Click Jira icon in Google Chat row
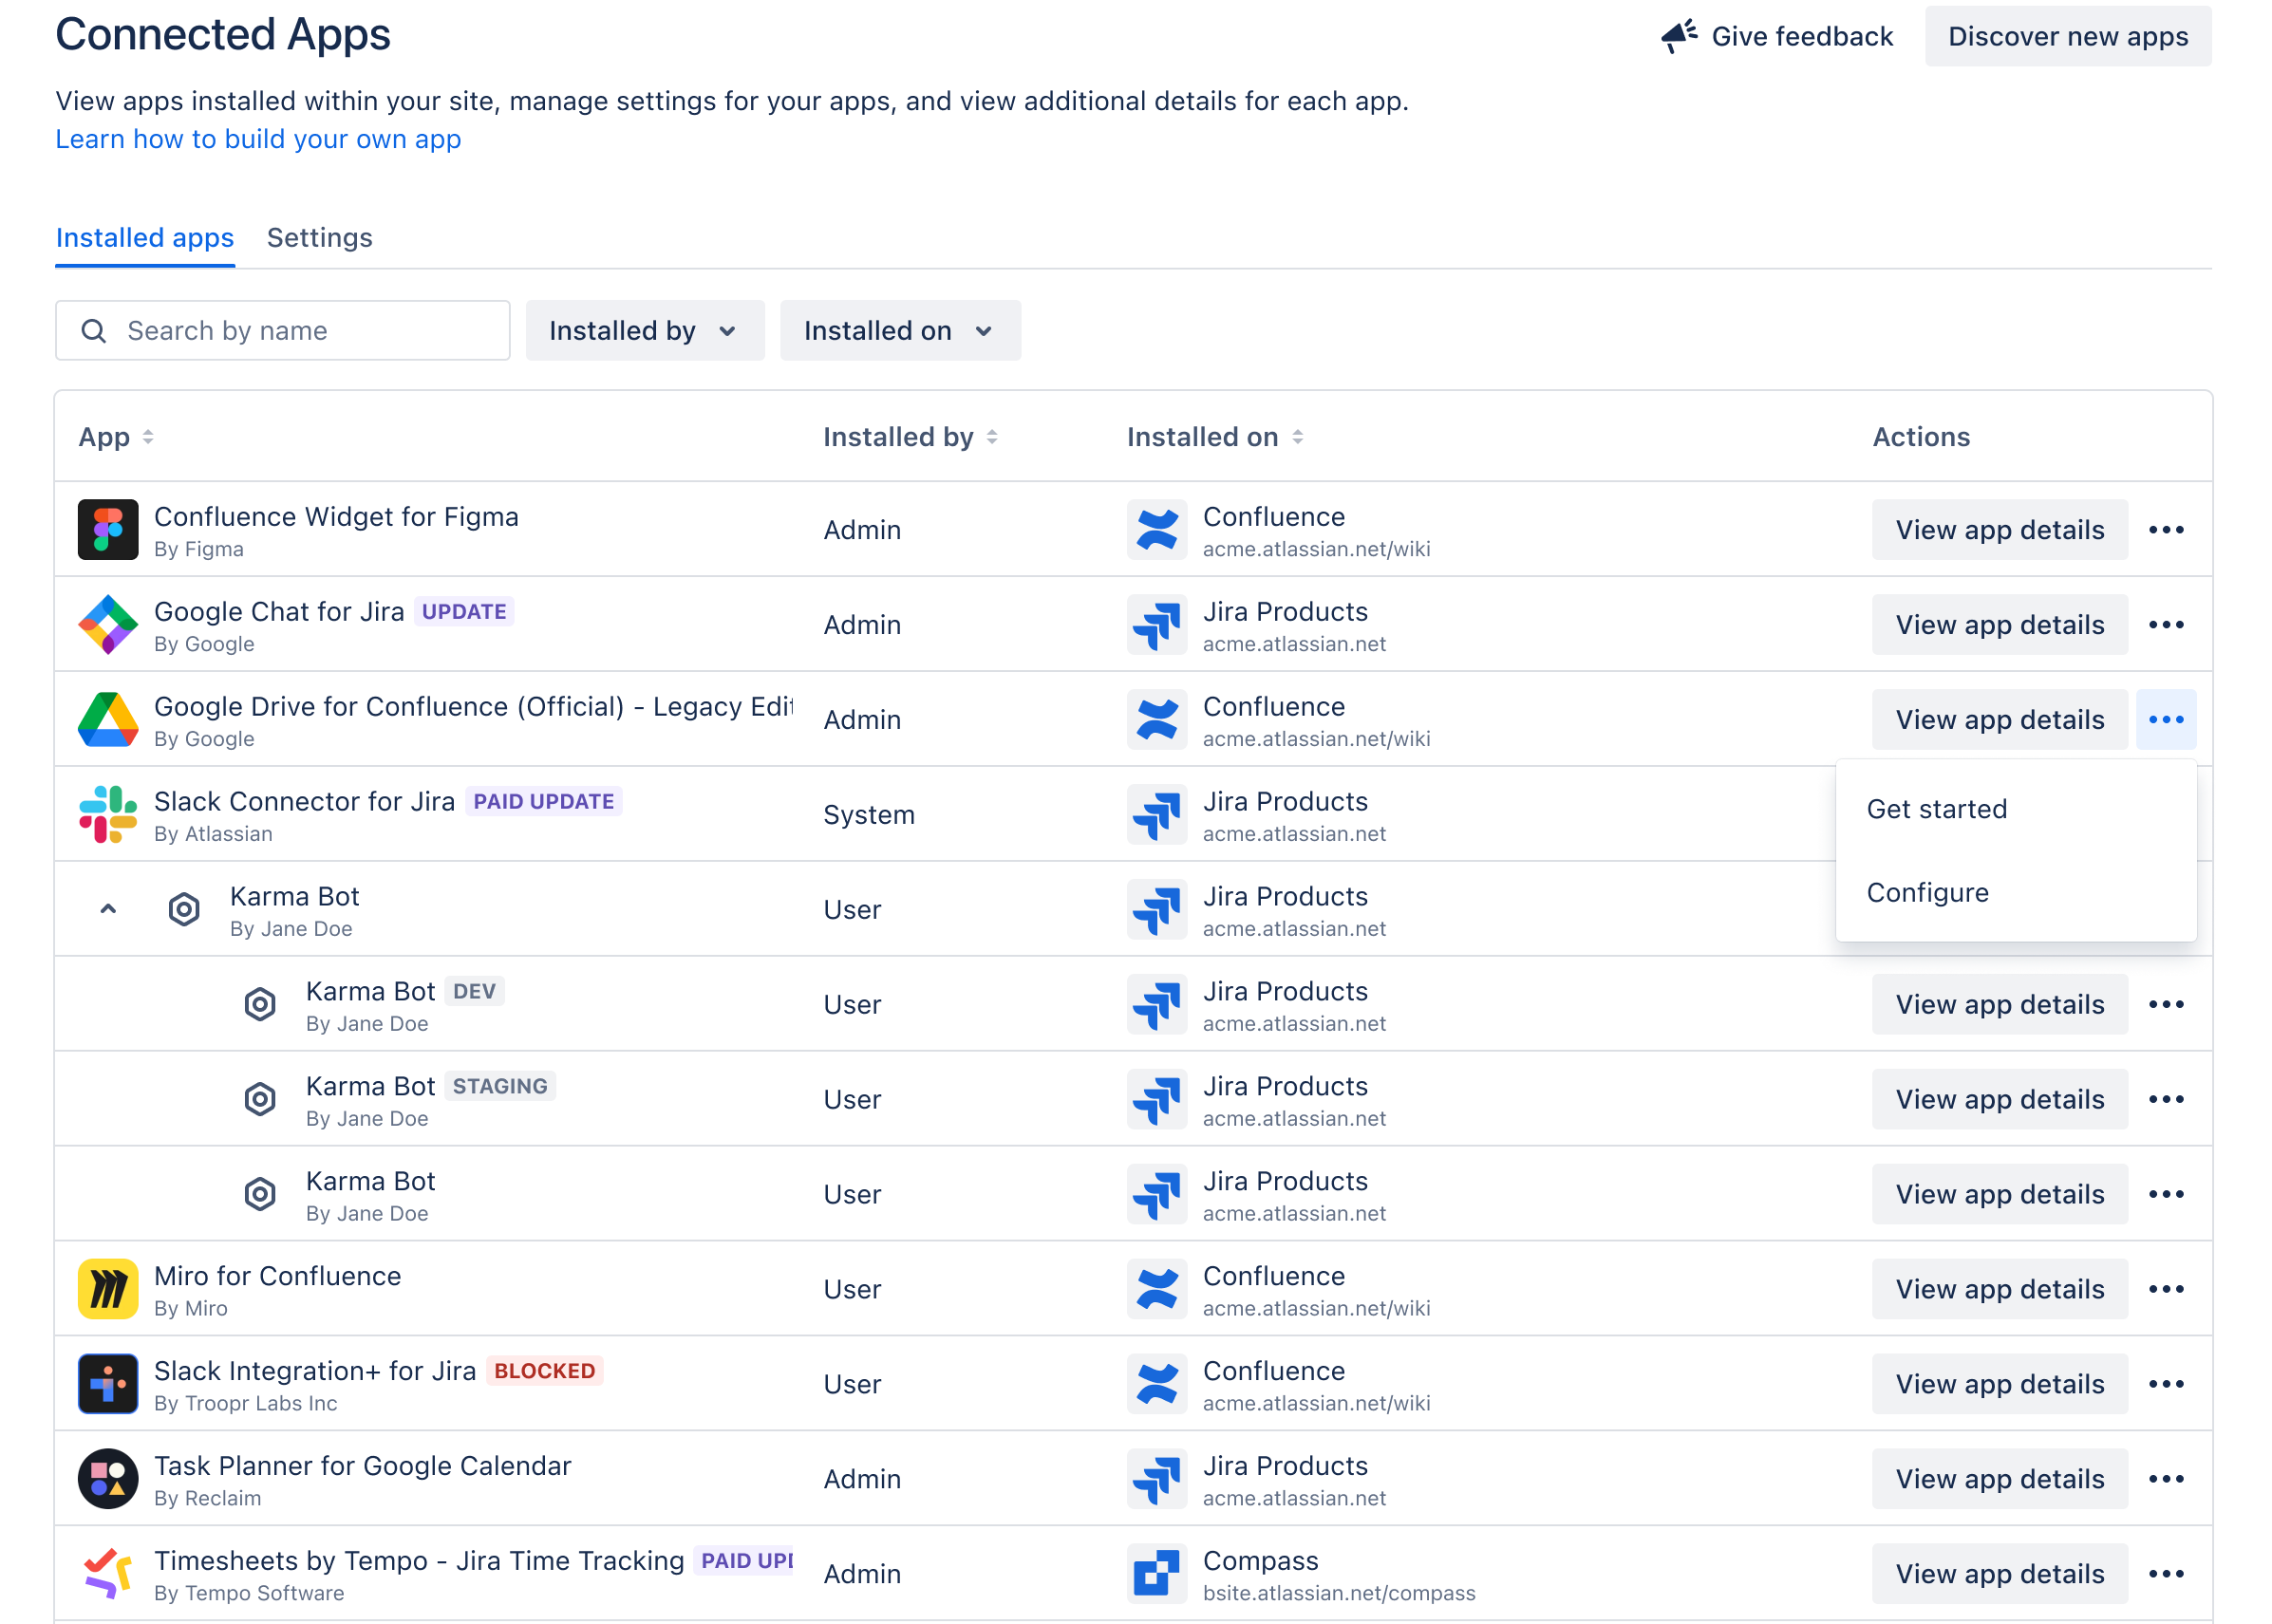Viewport: 2272px width, 1624px height. (1157, 625)
